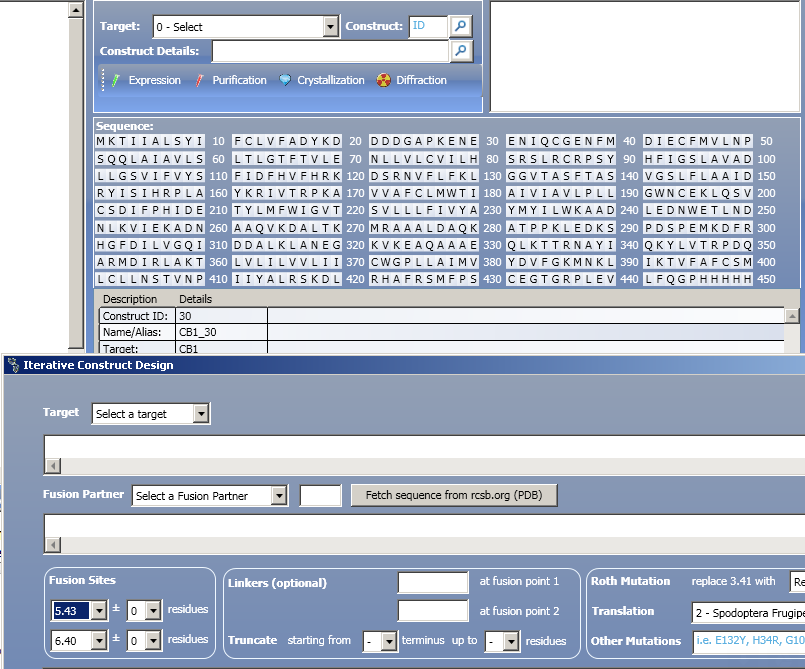Click the Roth Mutation replace 3.41 with field
The width and height of the screenshot is (805, 669).
point(797,582)
